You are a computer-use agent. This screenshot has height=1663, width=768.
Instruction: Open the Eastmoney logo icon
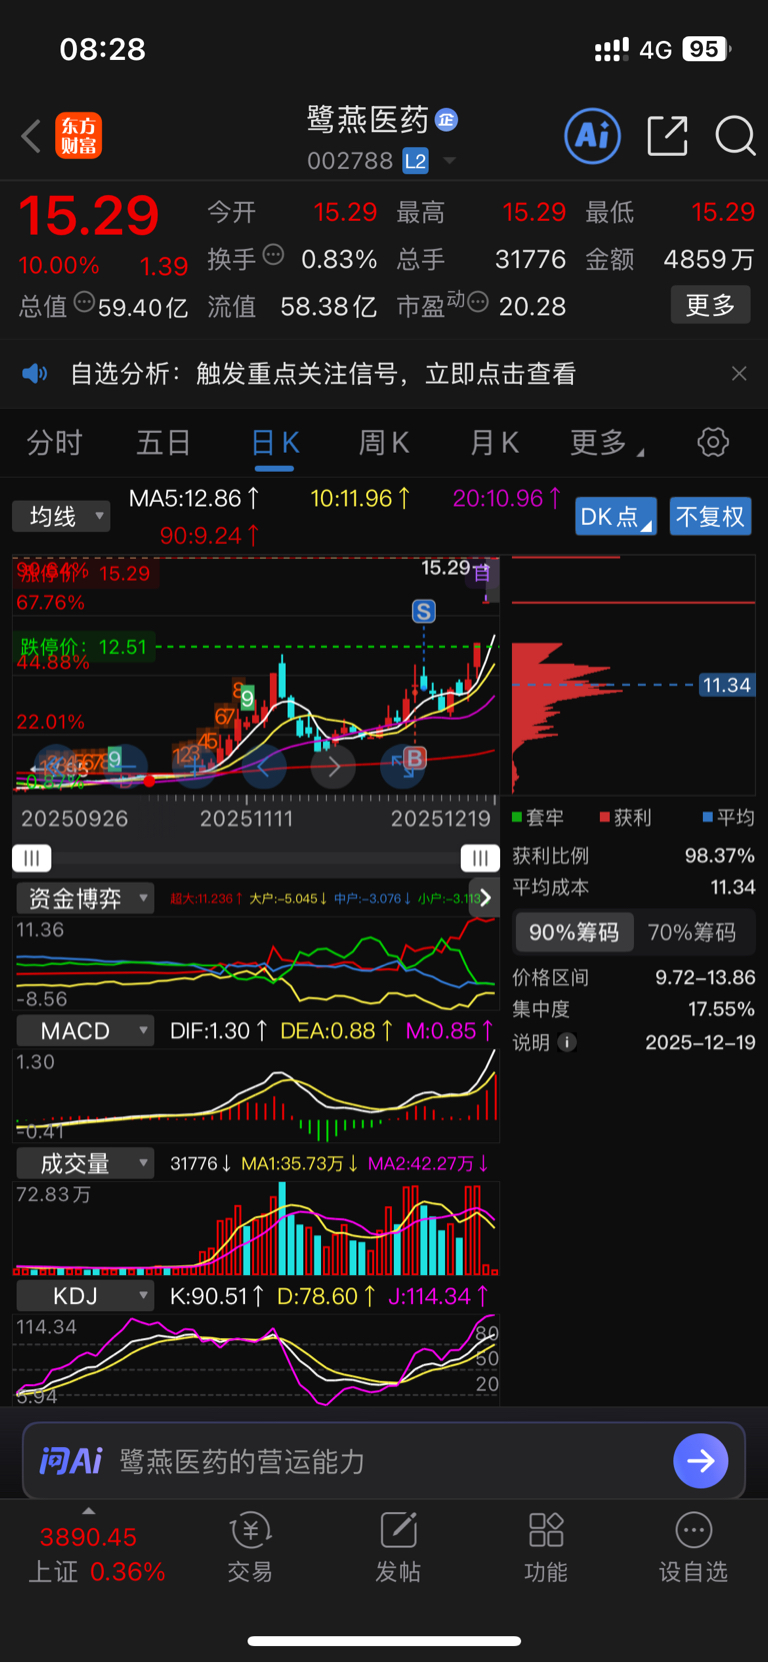point(78,136)
